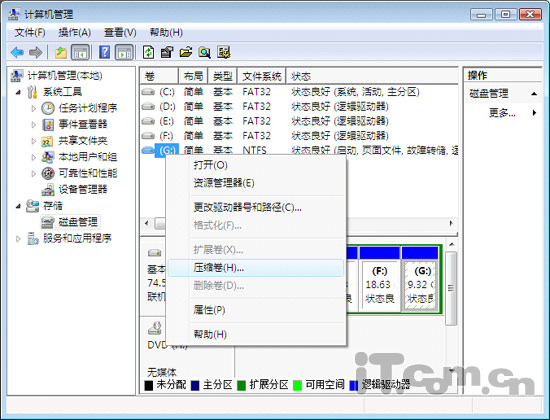Click the open folder toolbar icon
Image resolution: width=550 pixels, height=420 pixels.
pyautogui.click(x=186, y=53)
